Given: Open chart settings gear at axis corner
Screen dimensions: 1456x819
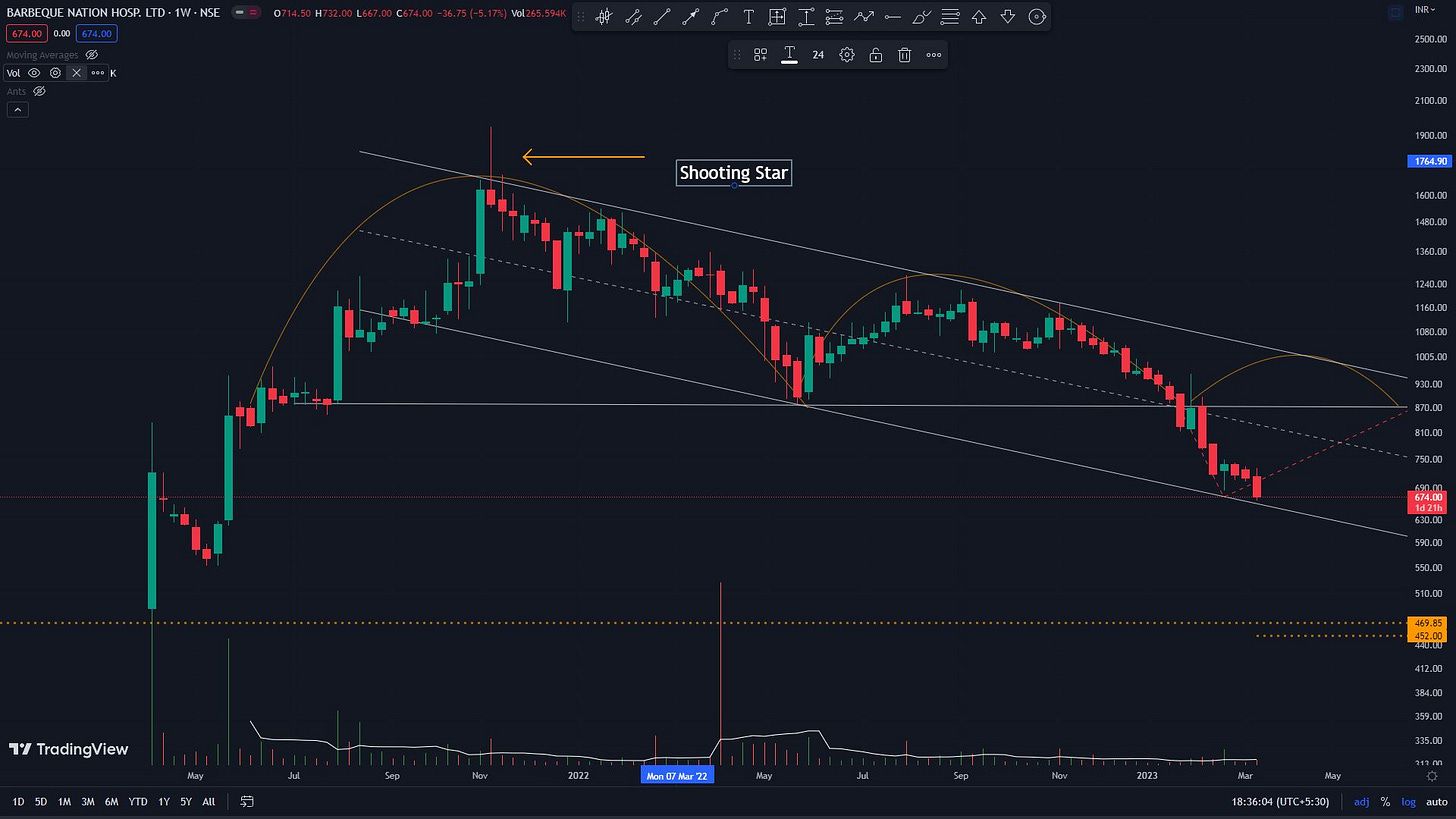Looking at the screenshot, I should tap(1431, 775).
